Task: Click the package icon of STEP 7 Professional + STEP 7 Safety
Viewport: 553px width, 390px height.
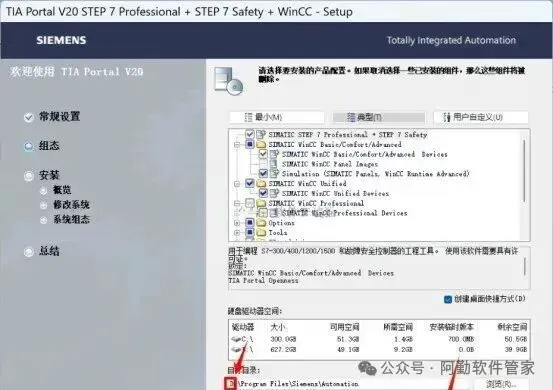Action: click(261, 134)
